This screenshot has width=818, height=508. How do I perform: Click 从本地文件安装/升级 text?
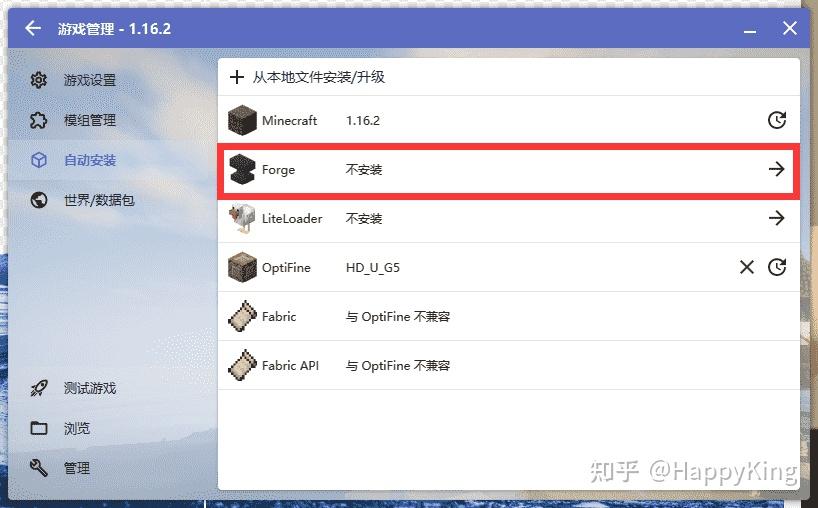tap(319, 77)
